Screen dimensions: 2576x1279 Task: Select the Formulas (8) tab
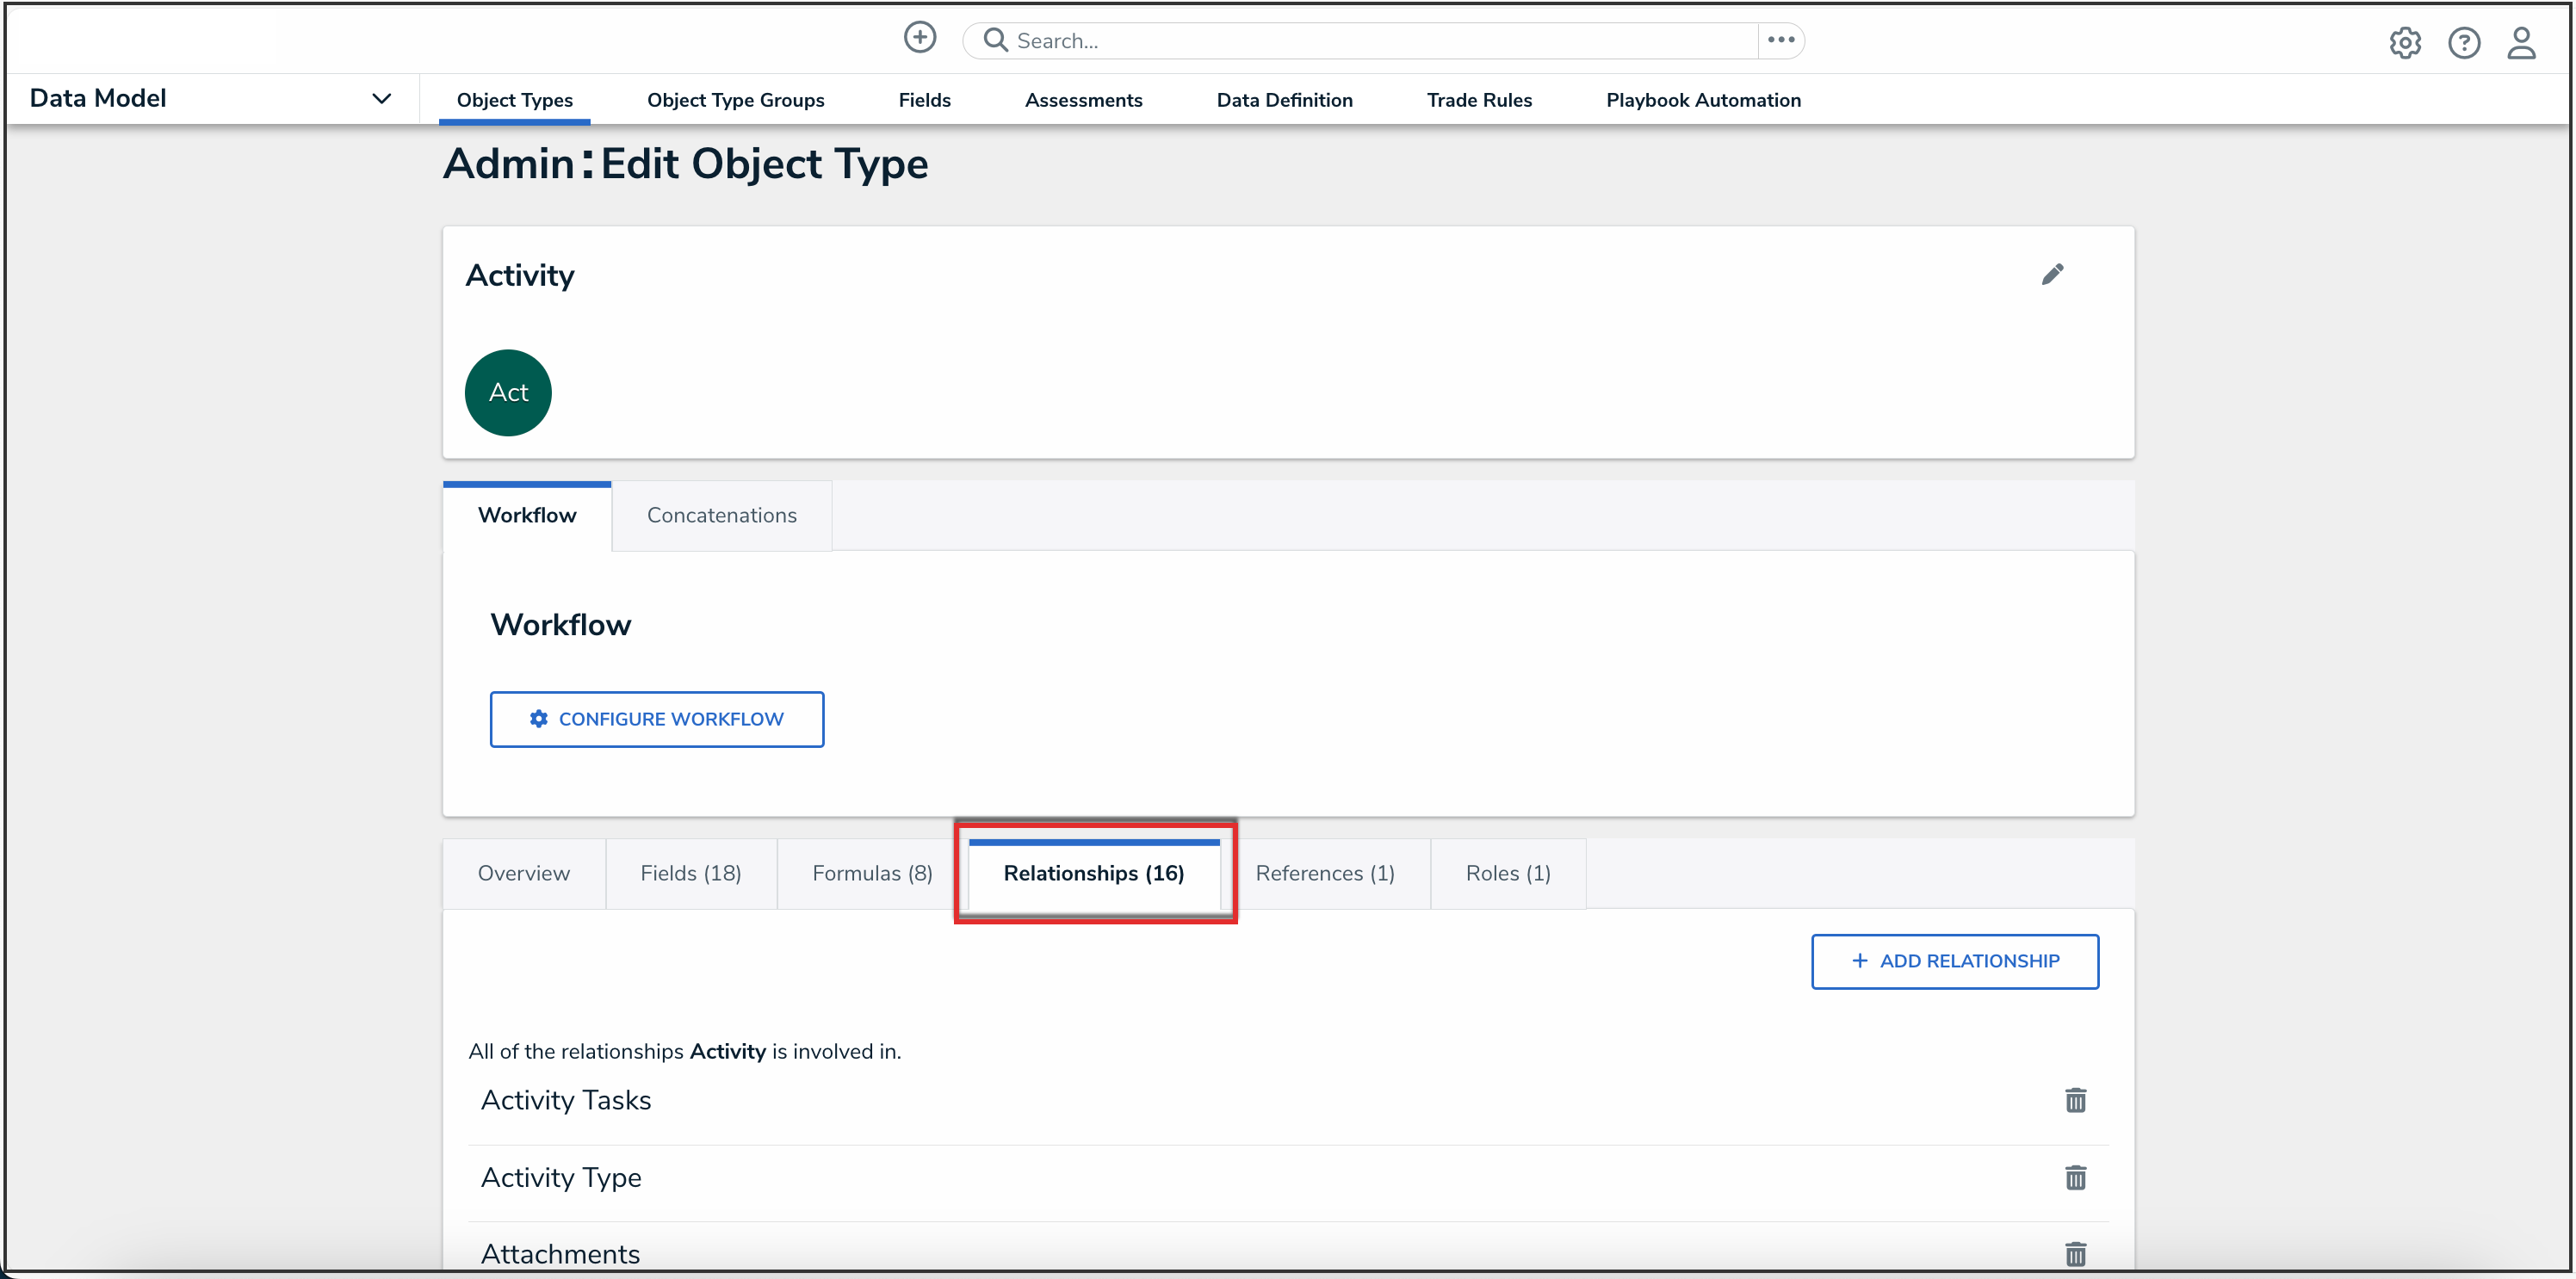(x=871, y=873)
